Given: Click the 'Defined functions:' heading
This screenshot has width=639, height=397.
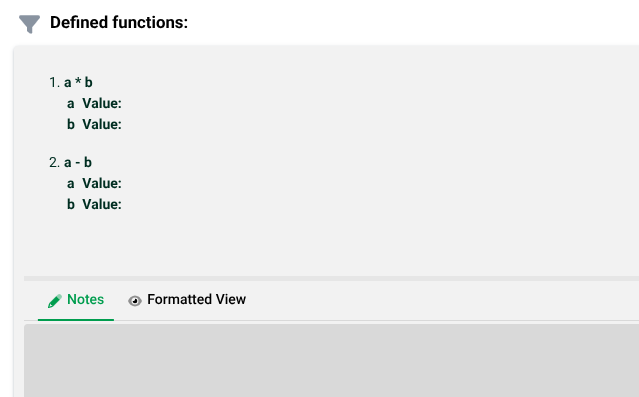Looking at the screenshot, I should pyautogui.click(x=119, y=22).
